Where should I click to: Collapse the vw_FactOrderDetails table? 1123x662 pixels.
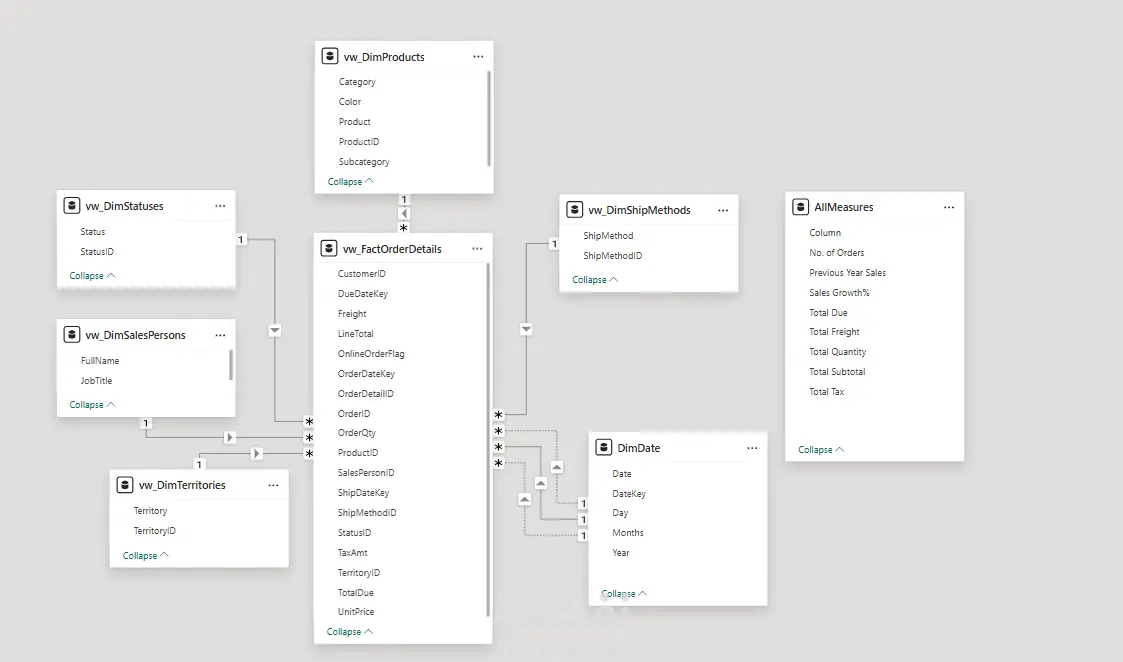pyautogui.click(x=350, y=631)
